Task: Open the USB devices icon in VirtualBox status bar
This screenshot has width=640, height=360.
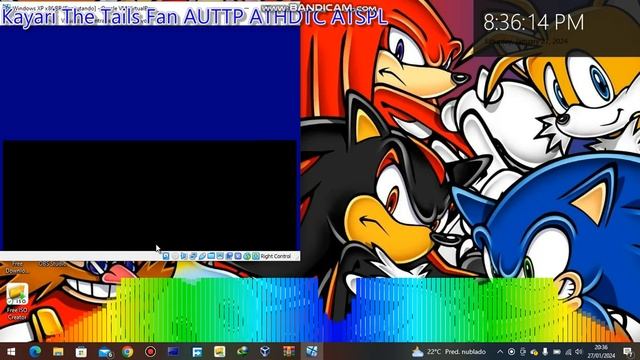Action: pyautogui.click(x=202, y=256)
